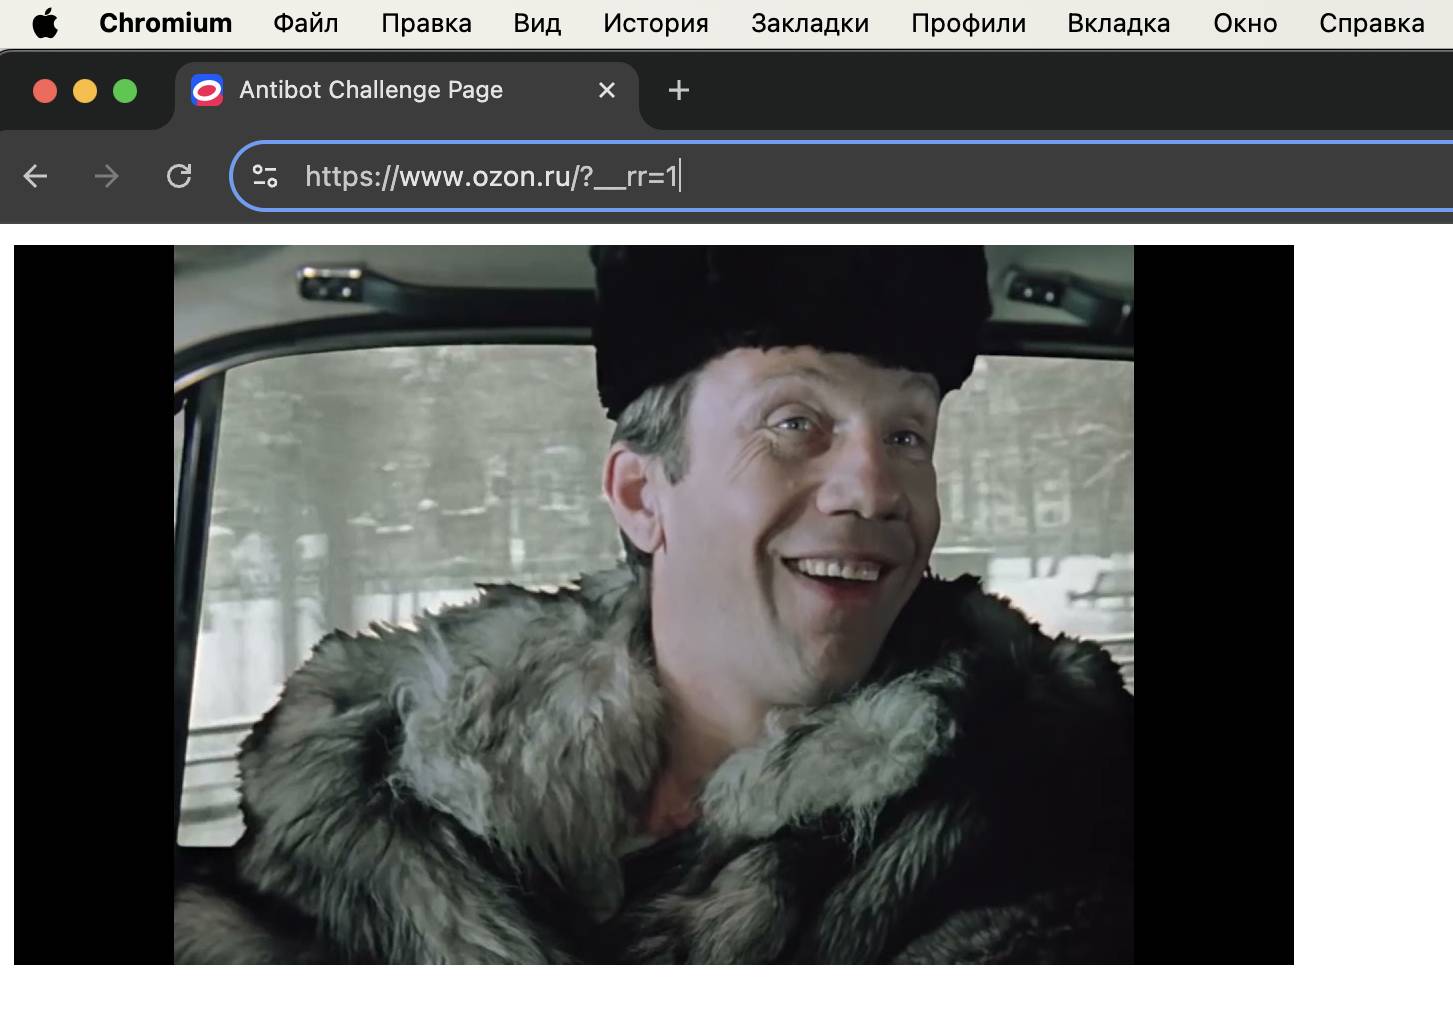This screenshot has width=1453, height=1012.
Task: Open the Окно menu
Action: click(1245, 23)
